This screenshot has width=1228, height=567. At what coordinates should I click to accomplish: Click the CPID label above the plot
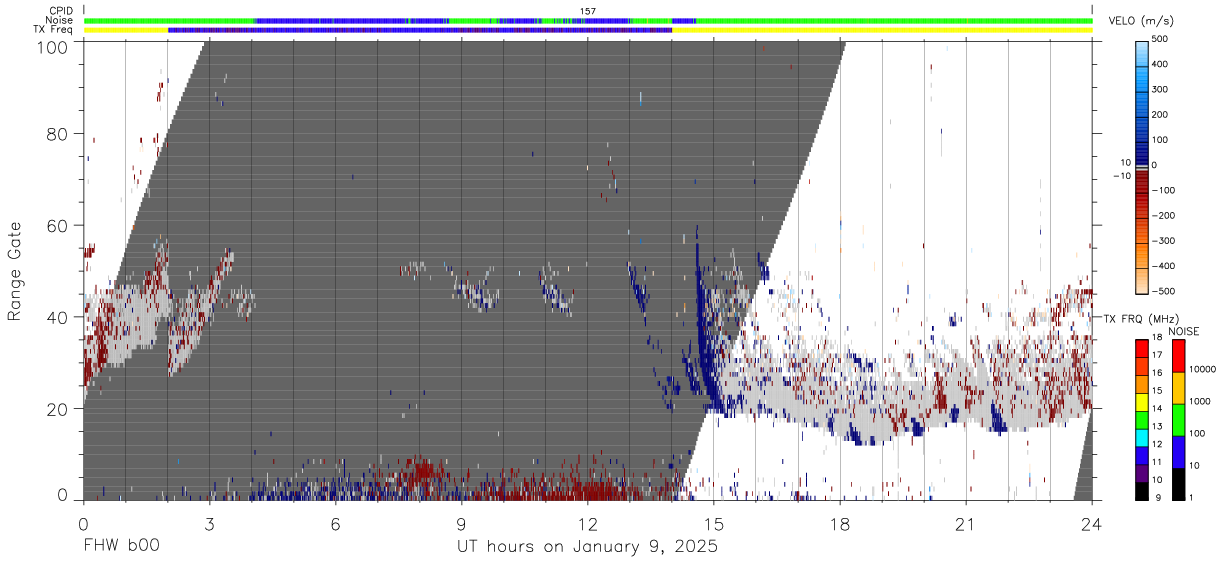click(x=59, y=11)
